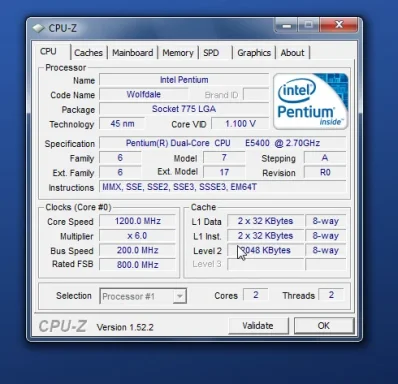Viewport: 398px width, 384px height.
Task: Click the Core VID '1.100 V' value
Action: click(240, 124)
